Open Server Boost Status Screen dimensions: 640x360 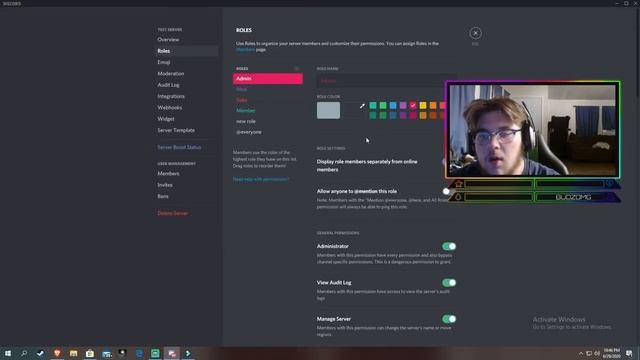pos(186,147)
